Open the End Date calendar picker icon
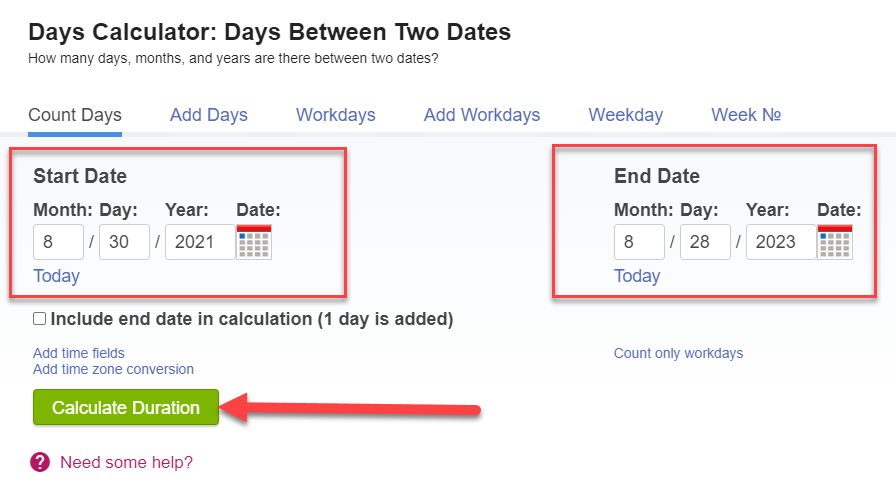This screenshot has height=487, width=896. (835, 242)
